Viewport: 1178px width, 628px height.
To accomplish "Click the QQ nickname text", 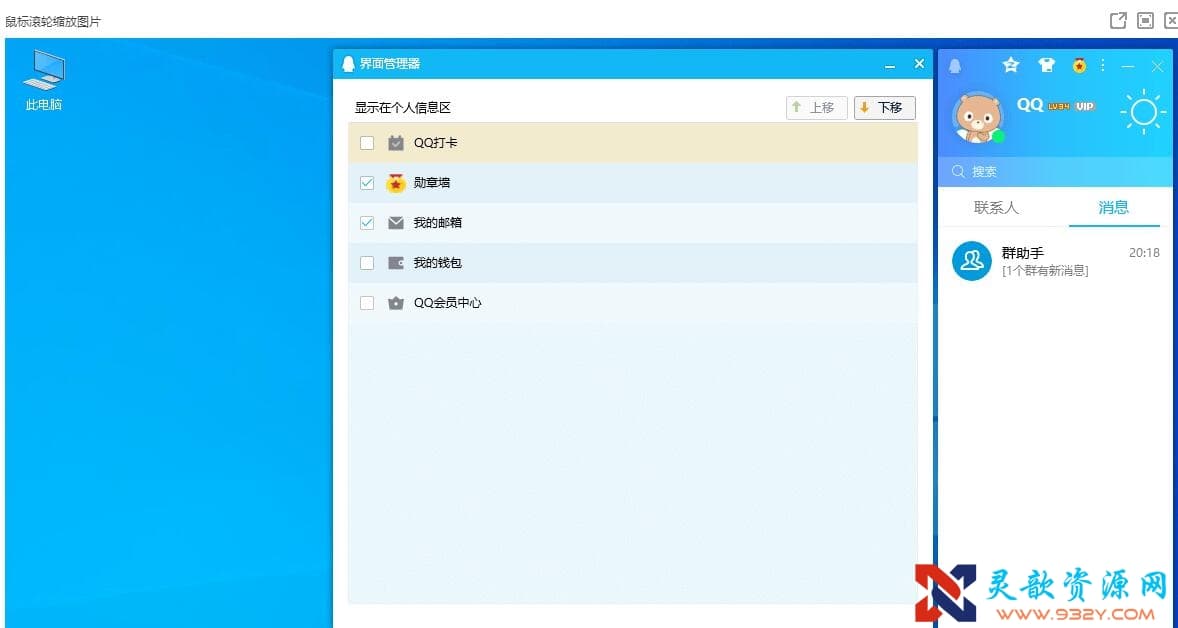I will point(1030,105).
